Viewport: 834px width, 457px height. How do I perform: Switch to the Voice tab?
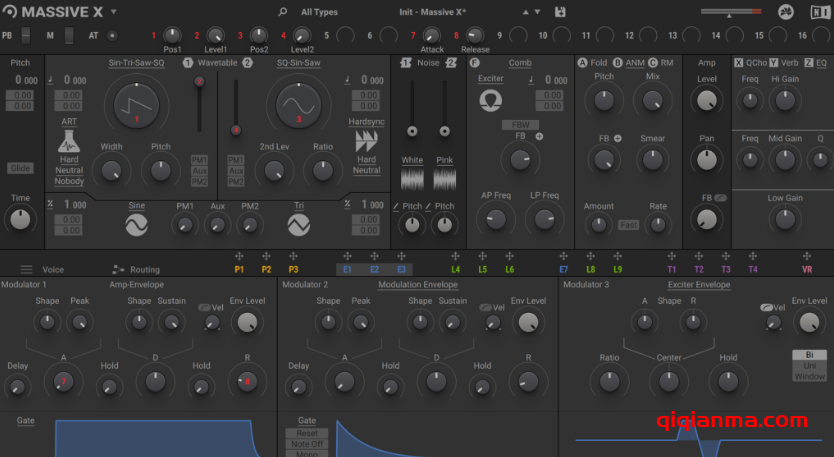(53, 270)
